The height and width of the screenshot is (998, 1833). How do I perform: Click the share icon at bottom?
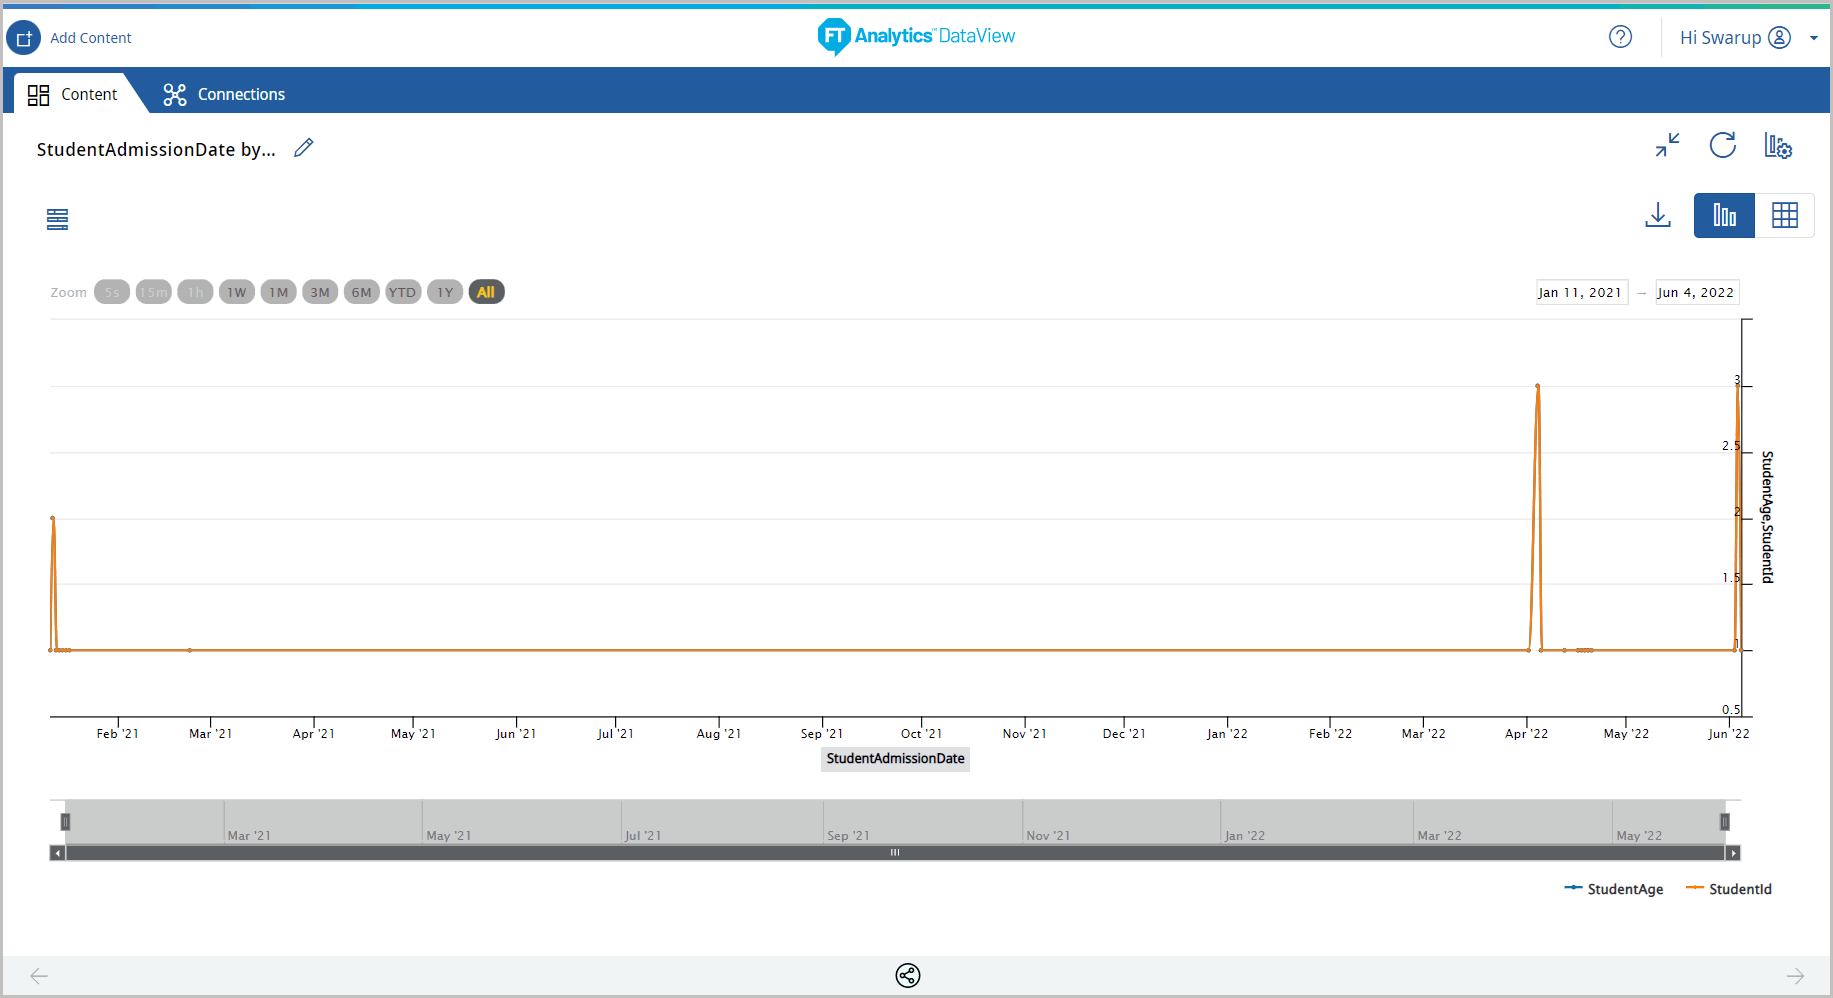pos(908,975)
